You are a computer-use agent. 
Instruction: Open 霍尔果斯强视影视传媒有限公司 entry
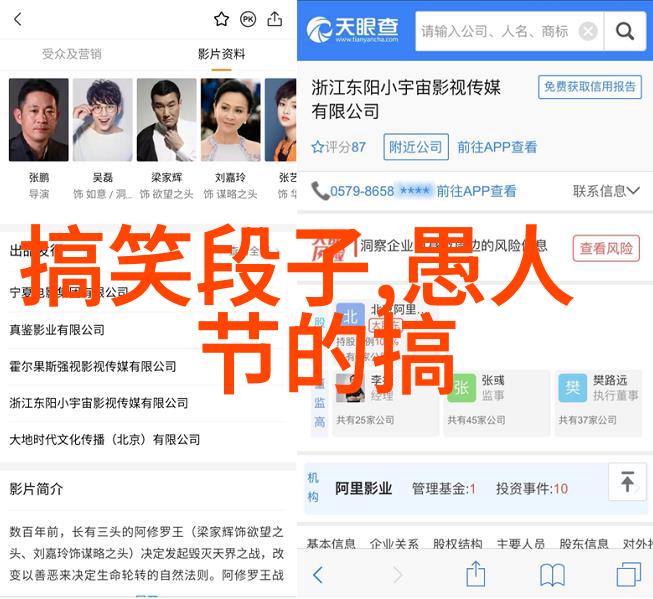pyautogui.click(x=93, y=367)
